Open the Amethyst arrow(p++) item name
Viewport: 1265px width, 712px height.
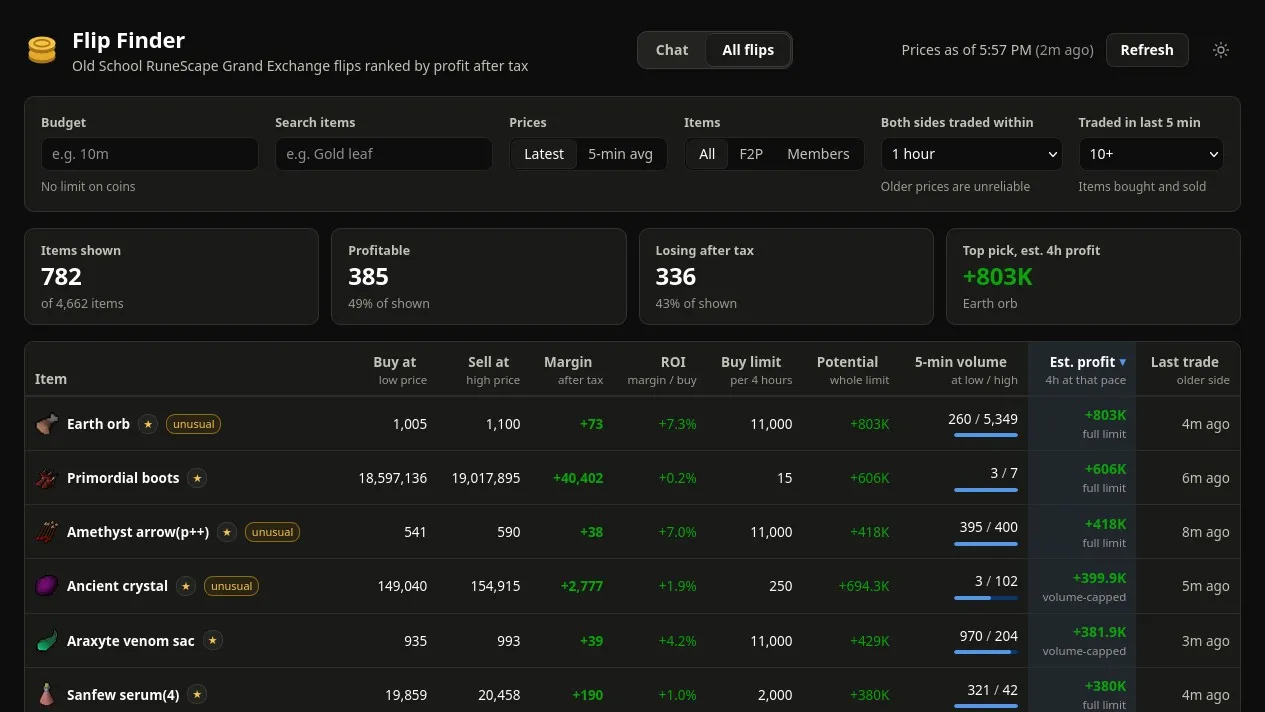click(138, 532)
